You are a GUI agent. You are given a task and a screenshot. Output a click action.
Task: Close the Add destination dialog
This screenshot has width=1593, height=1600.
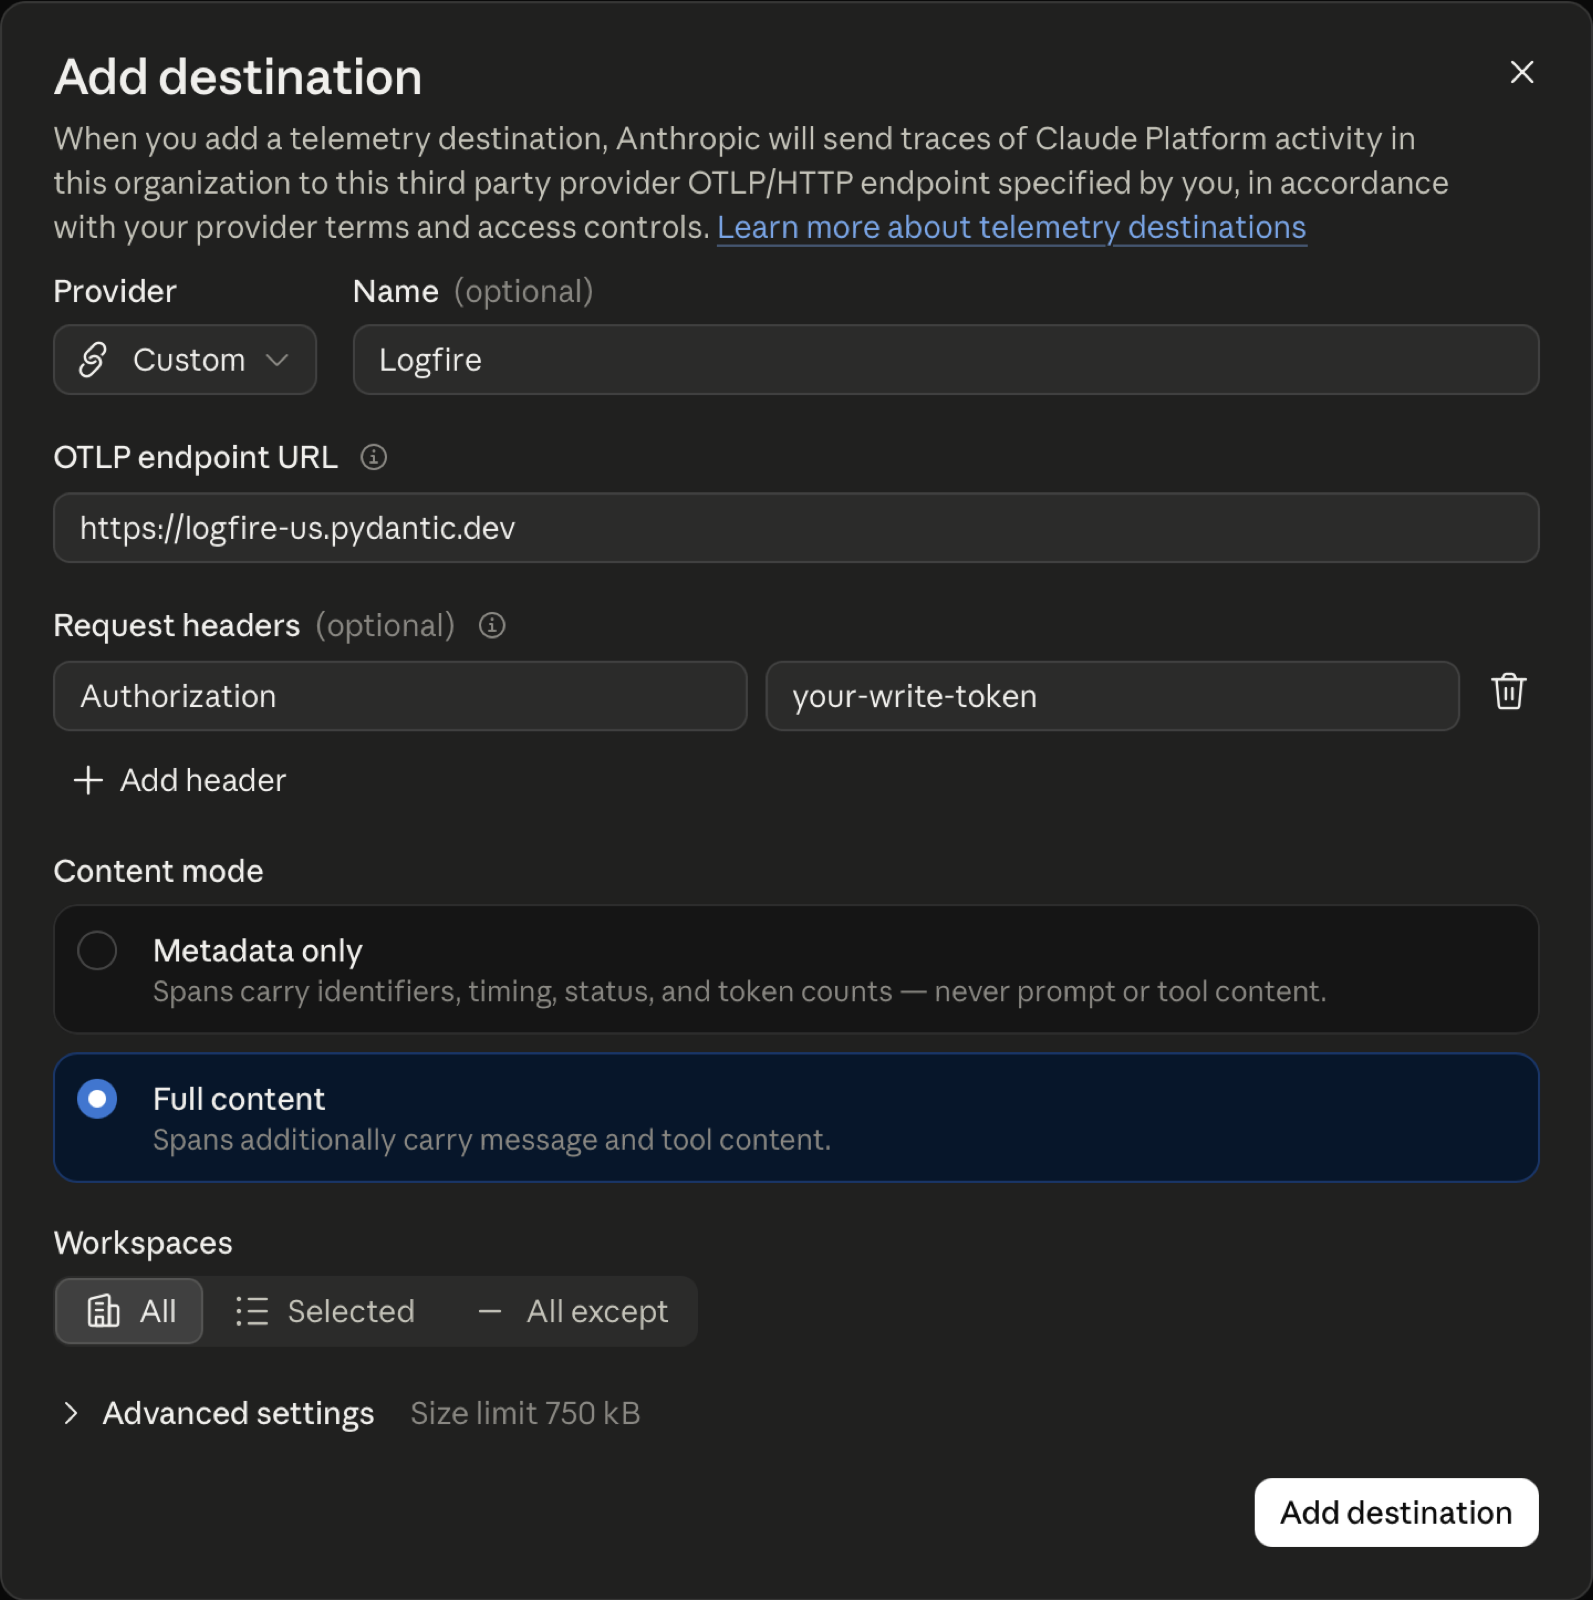point(1521,72)
